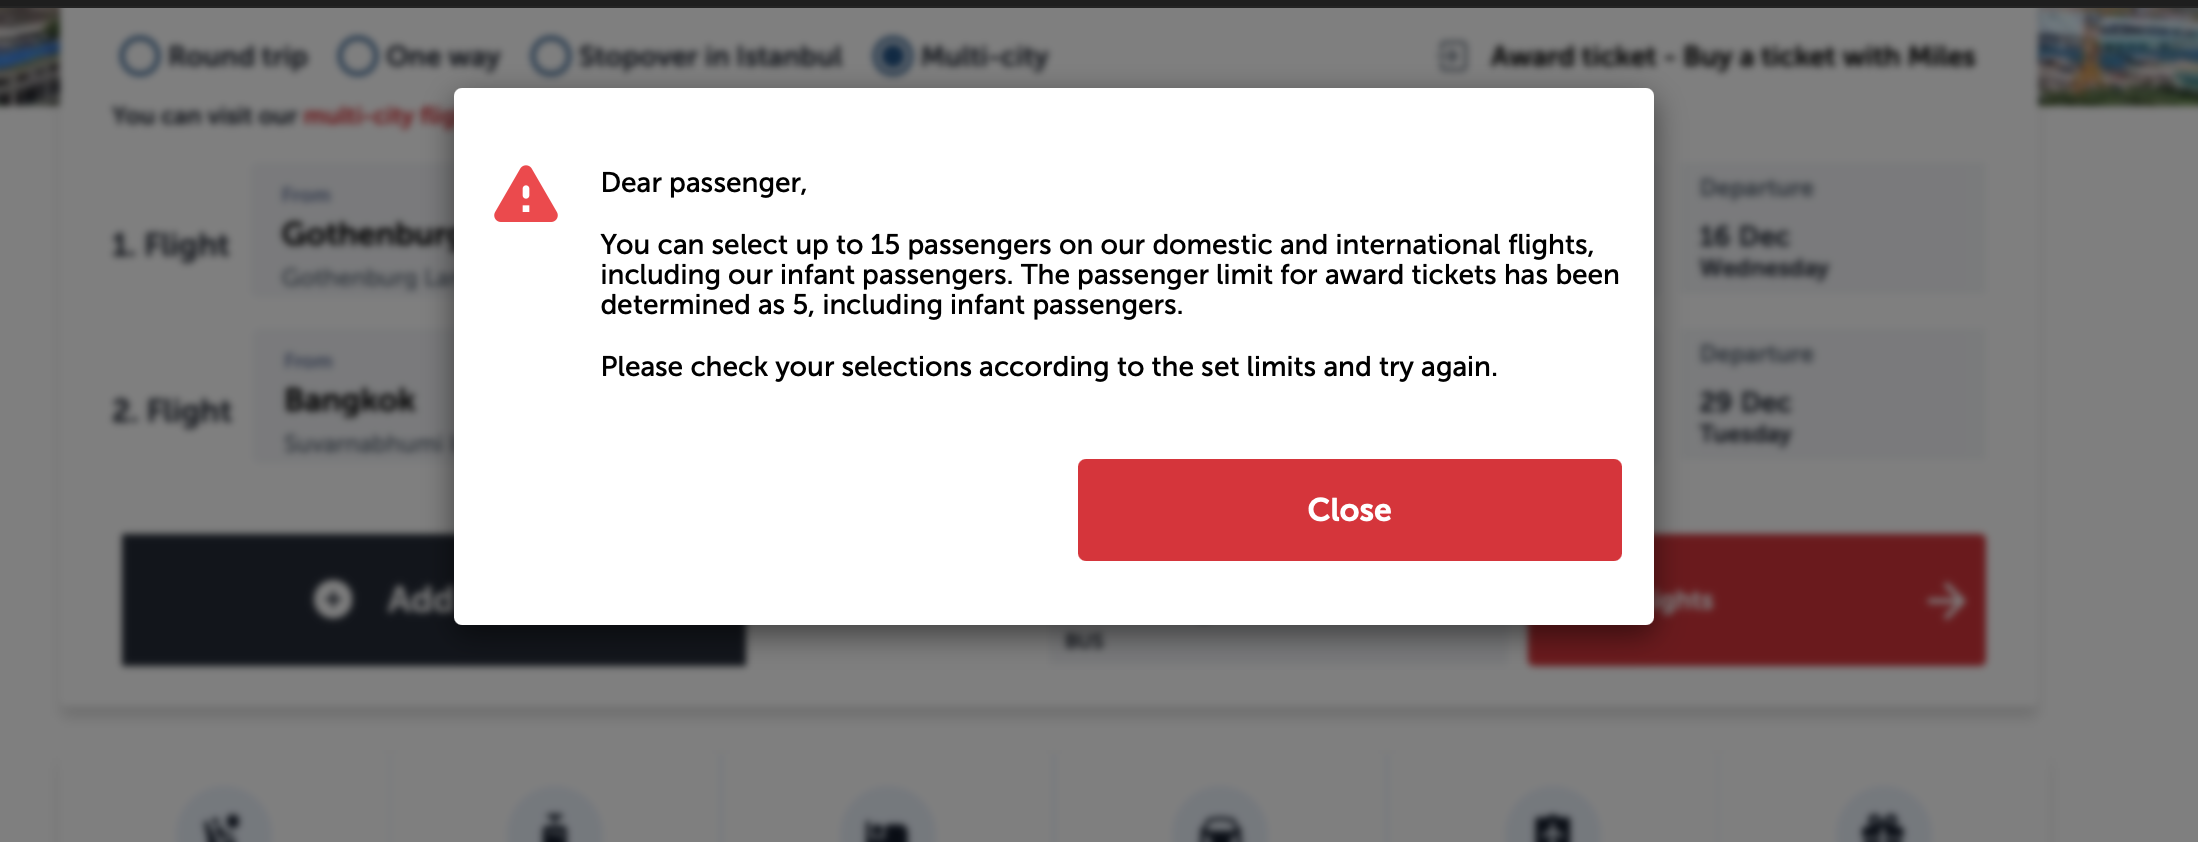Viewport: 2198px width, 842px height.
Task: Select Stopover in Istanbul radio button
Action: (x=551, y=56)
